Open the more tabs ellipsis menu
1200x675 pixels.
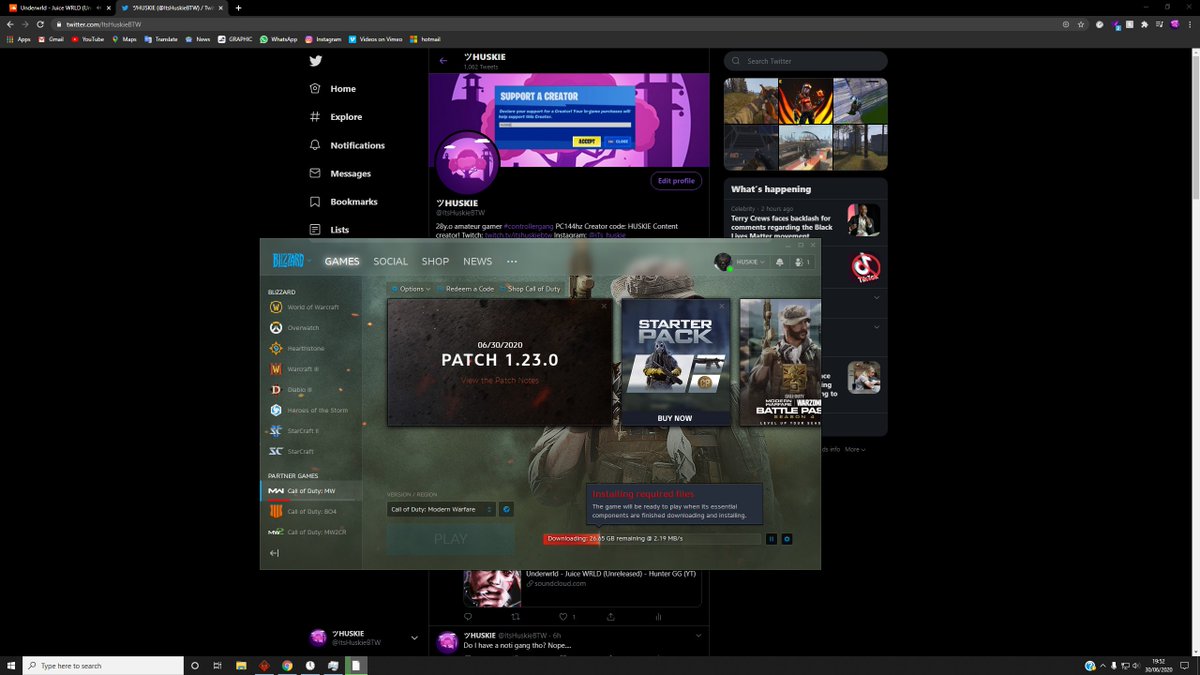point(512,262)
